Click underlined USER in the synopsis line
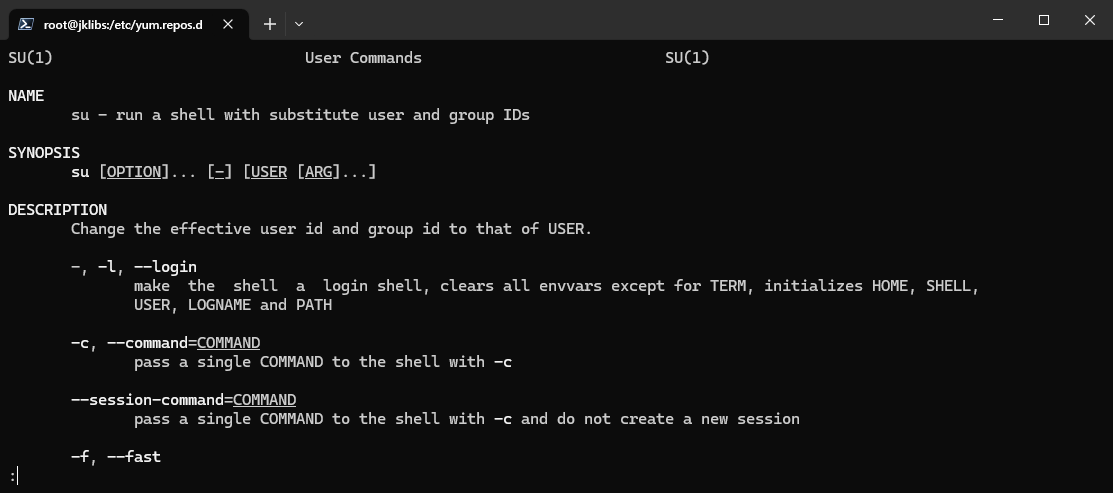1113x493 pixels. click(268, 172)
